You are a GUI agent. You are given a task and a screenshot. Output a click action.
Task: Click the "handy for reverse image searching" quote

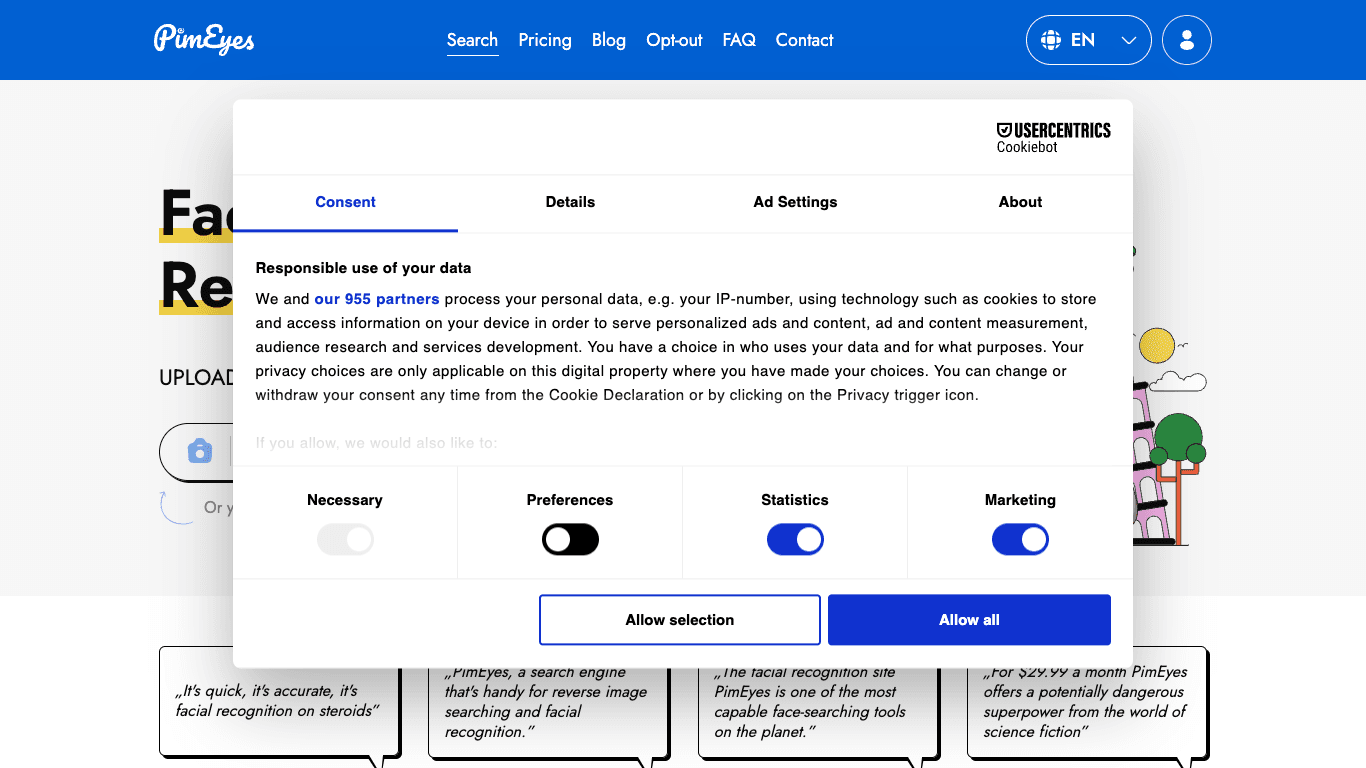click(546, 702)
